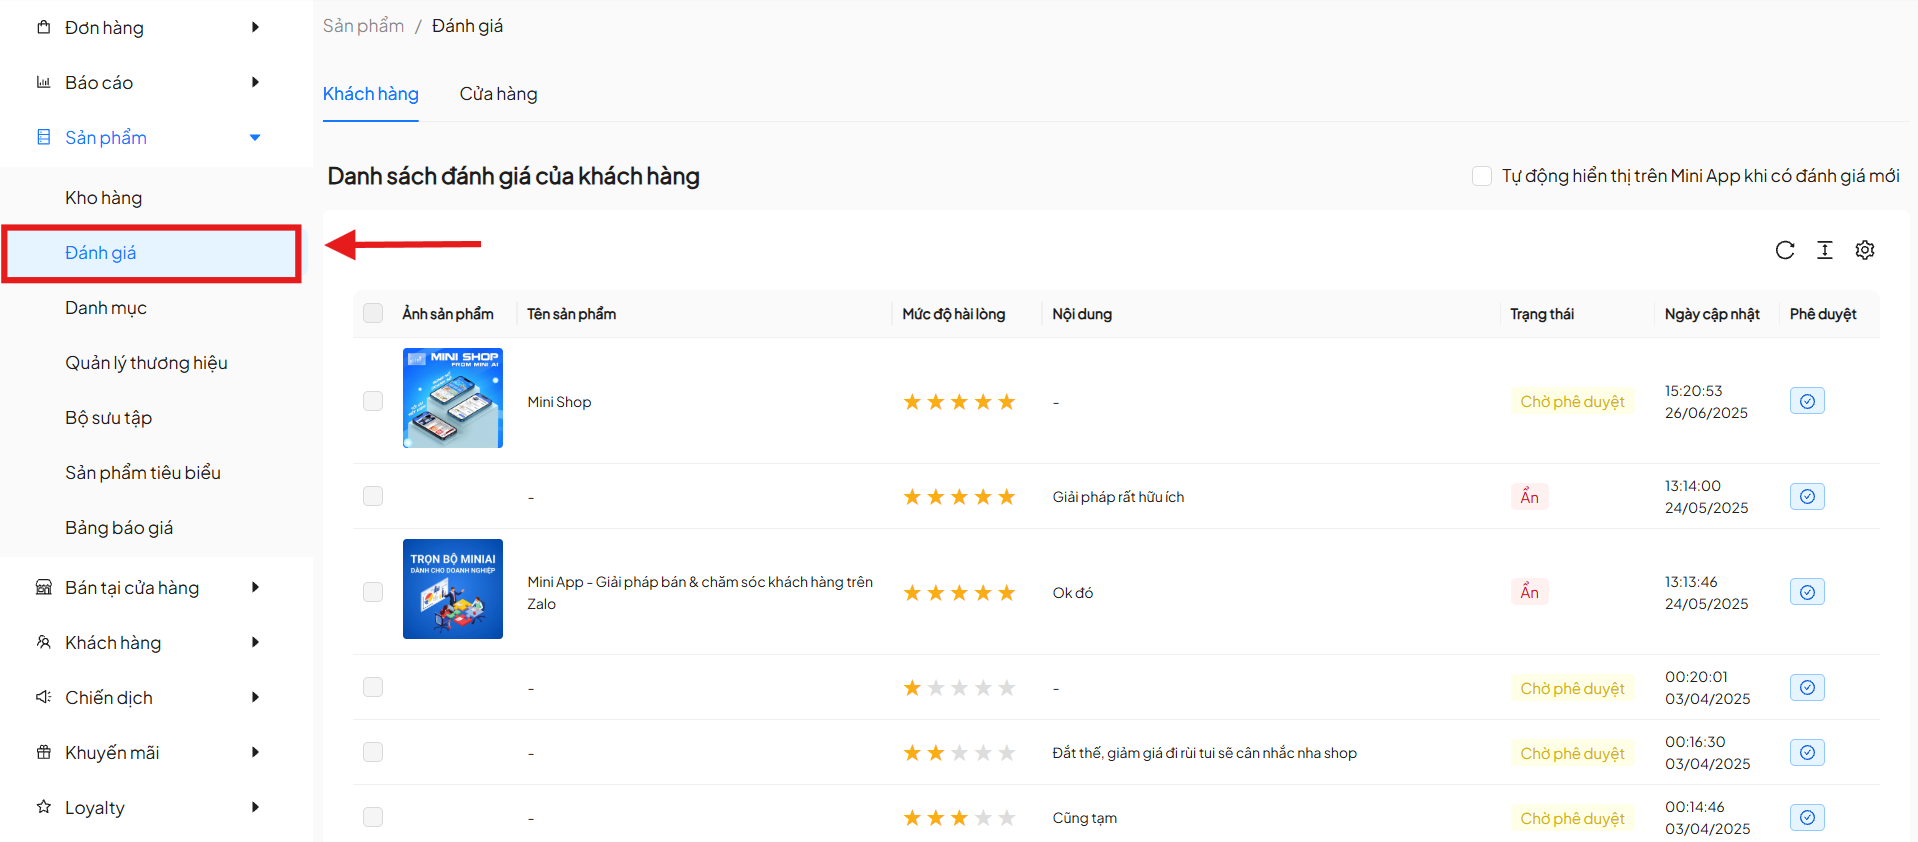Click the refresh list icon
Screen dimensions: 1918x842
tap(1784, 250)
